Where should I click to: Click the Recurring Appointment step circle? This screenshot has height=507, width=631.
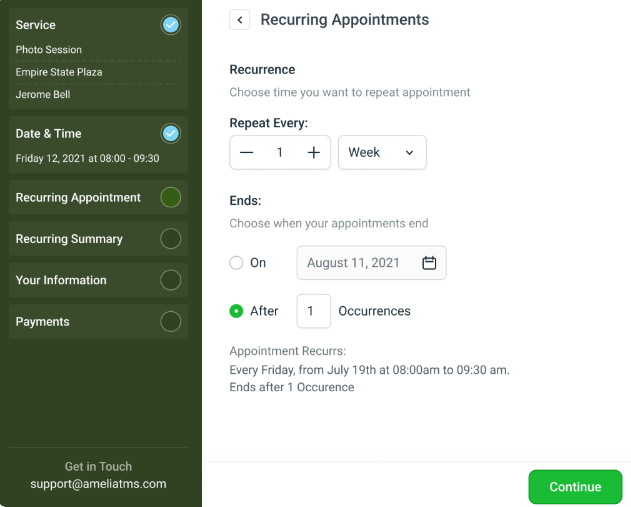(171, 198)
